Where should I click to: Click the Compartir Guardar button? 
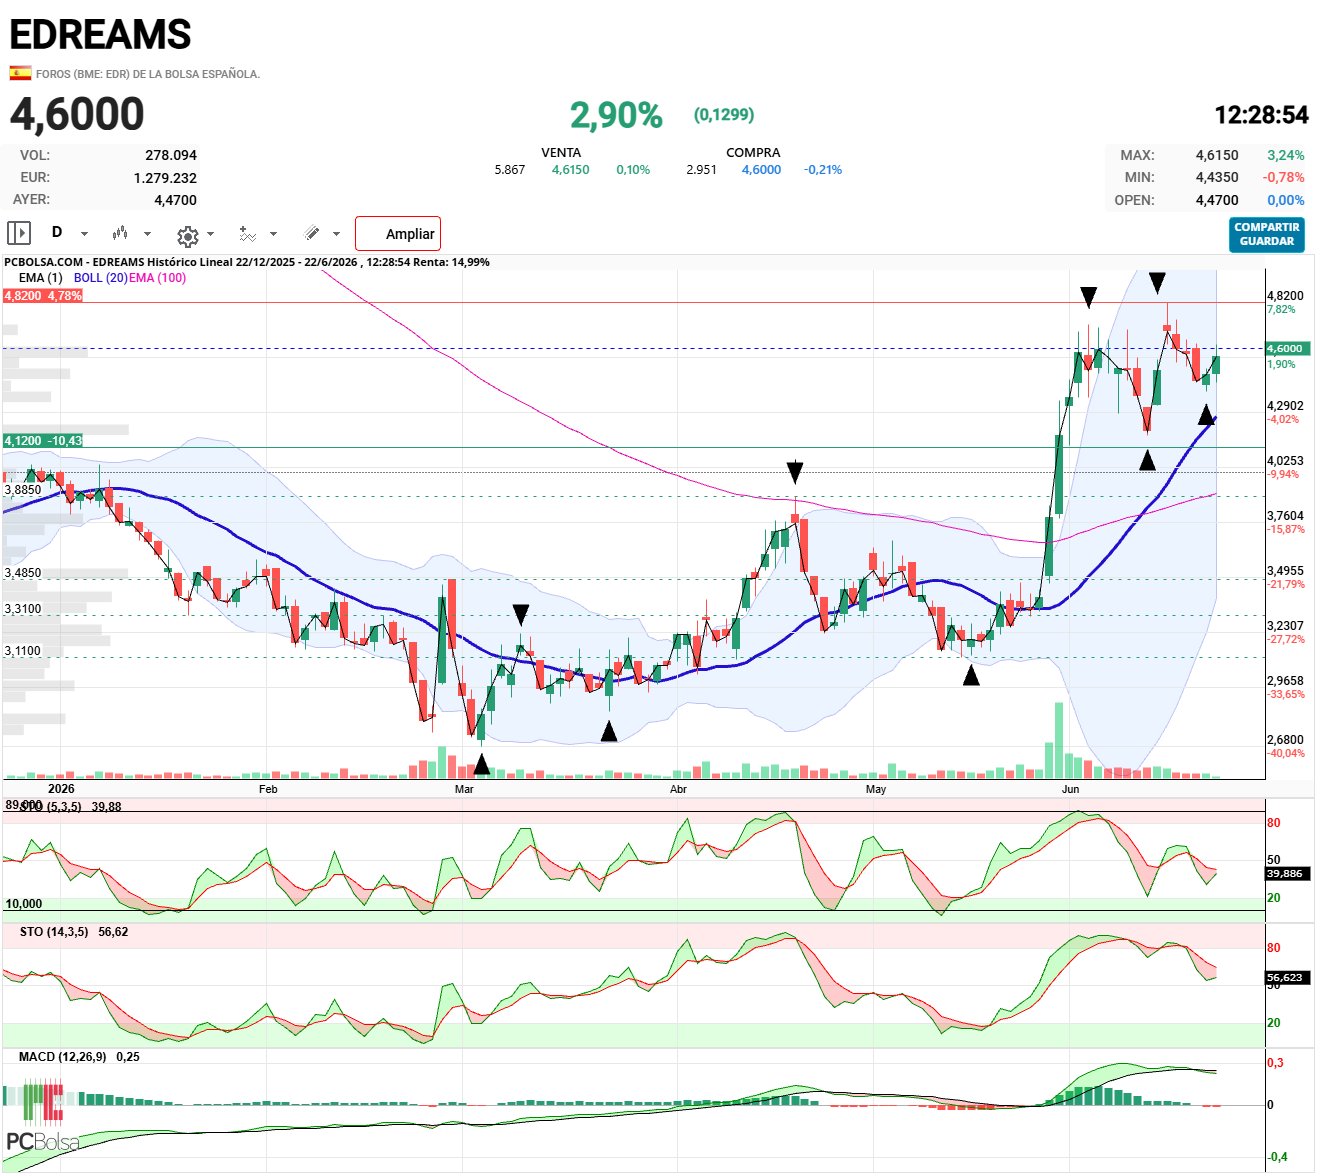coord(1267,234)
